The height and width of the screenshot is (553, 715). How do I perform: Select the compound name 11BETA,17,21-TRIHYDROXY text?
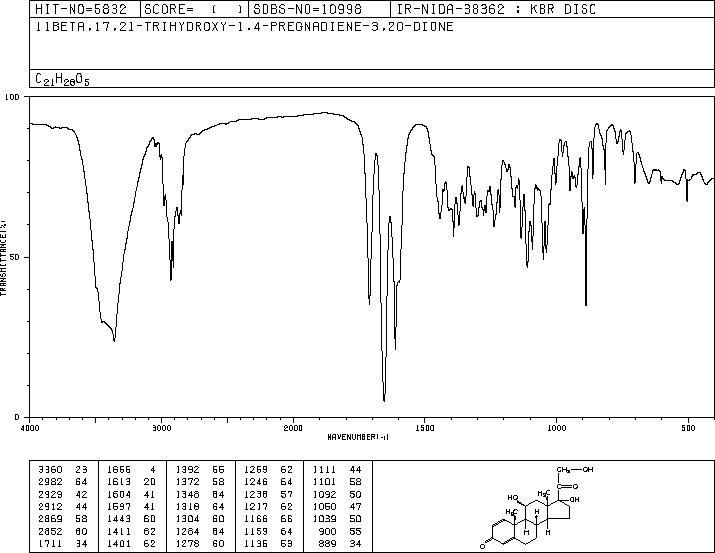coord(244,27)
